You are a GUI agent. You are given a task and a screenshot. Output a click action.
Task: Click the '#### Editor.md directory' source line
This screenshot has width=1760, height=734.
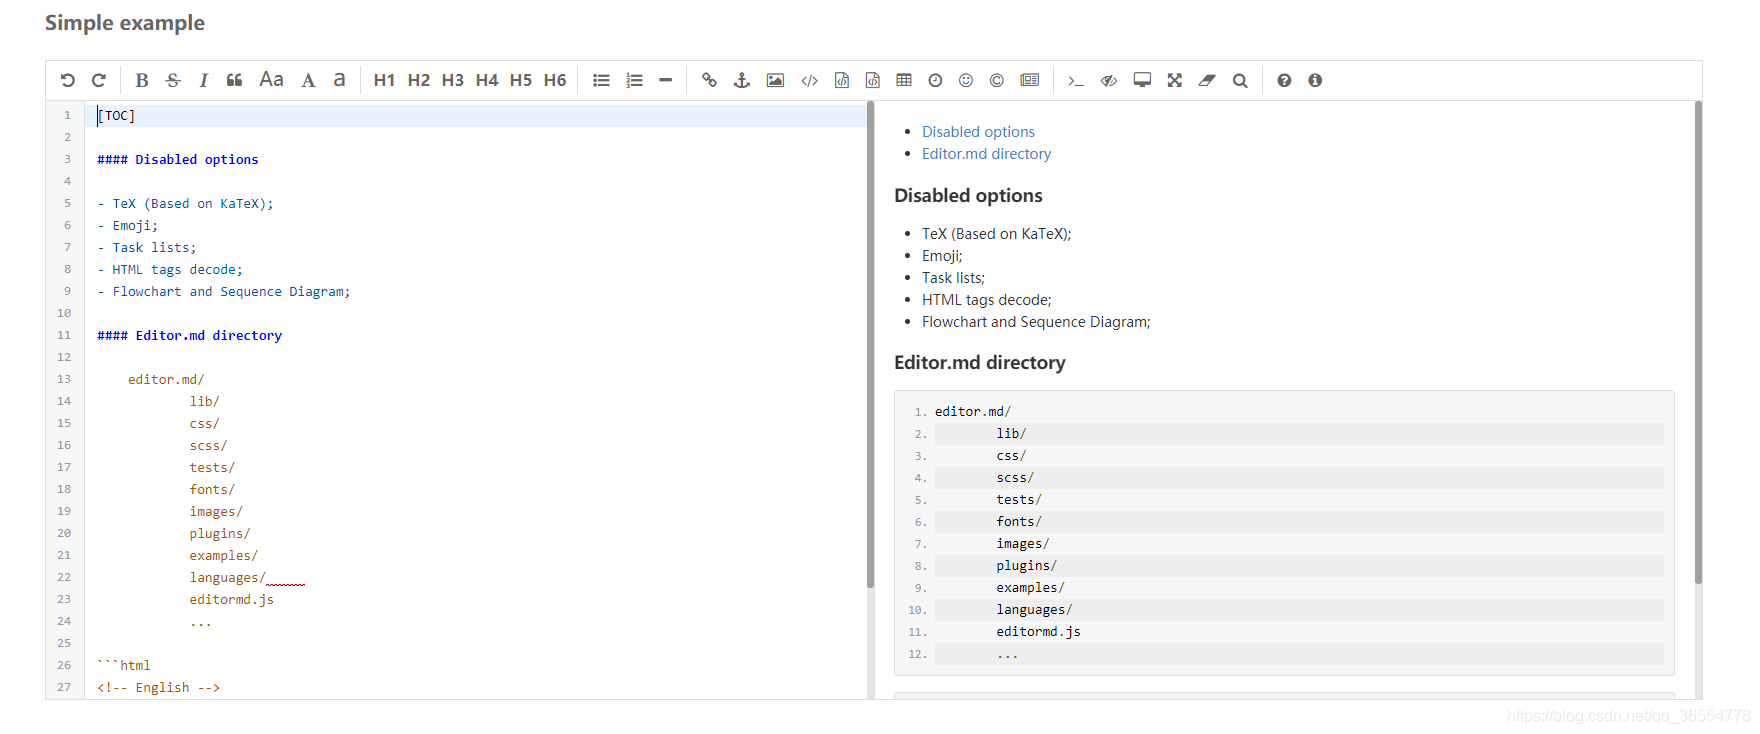(189, 336)
